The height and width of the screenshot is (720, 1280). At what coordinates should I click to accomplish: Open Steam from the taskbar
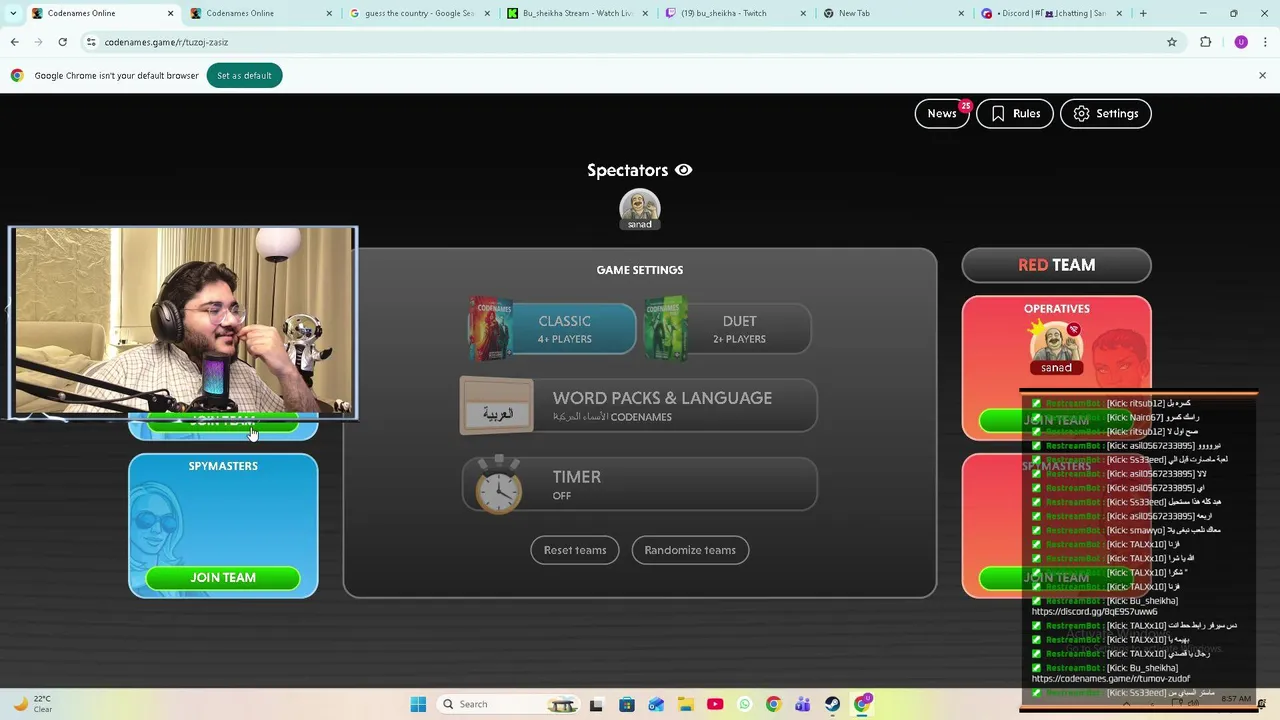[832, 704]
